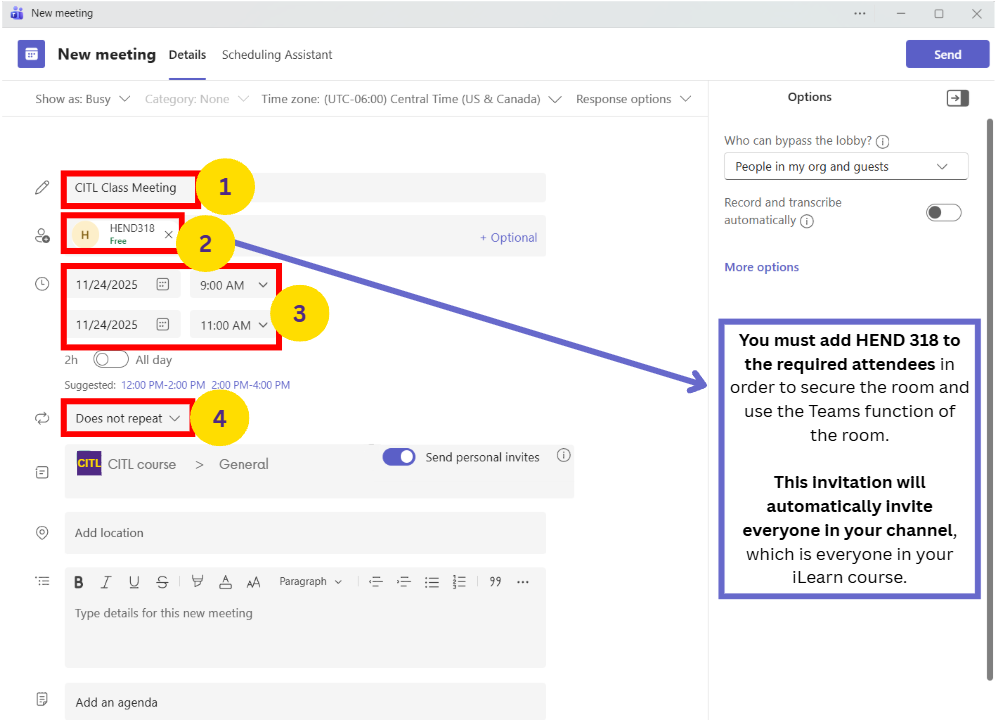The width and height of the screenshot is (996, 720).
Task: Apply bold formatting in the editor
Action: tap(79, 582)
